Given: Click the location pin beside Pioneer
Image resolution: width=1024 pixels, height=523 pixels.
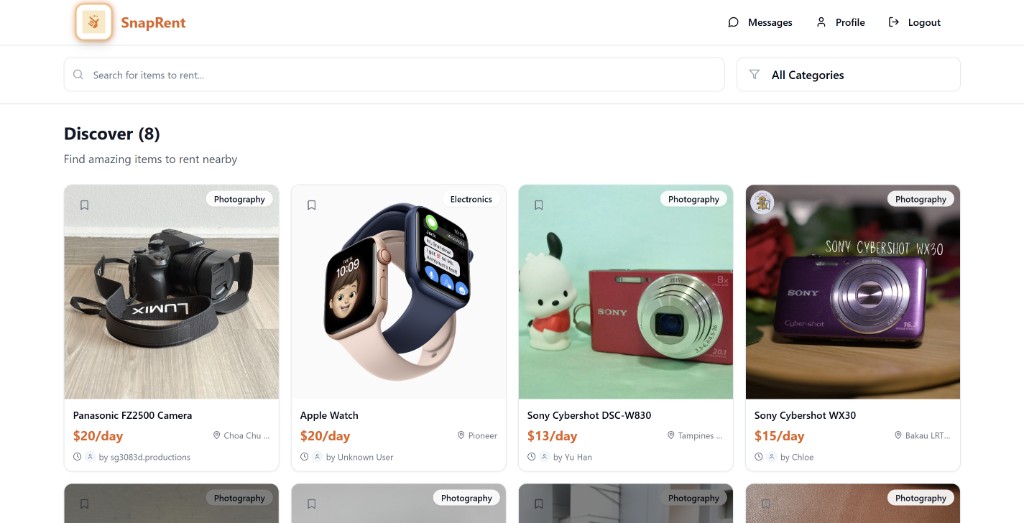Looking at the screenshot, I should point(461,436).
